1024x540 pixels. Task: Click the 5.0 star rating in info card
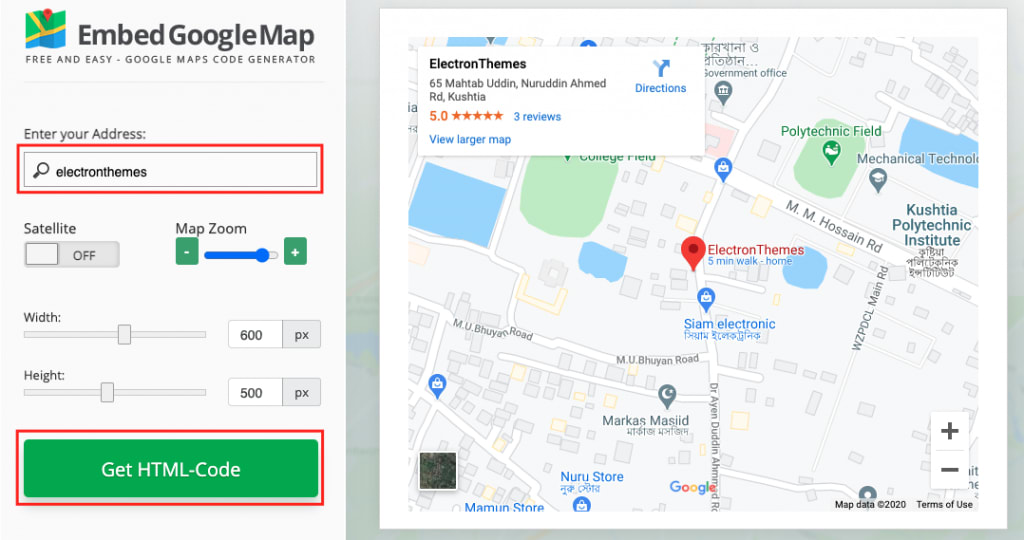click(x=466, y=116)
